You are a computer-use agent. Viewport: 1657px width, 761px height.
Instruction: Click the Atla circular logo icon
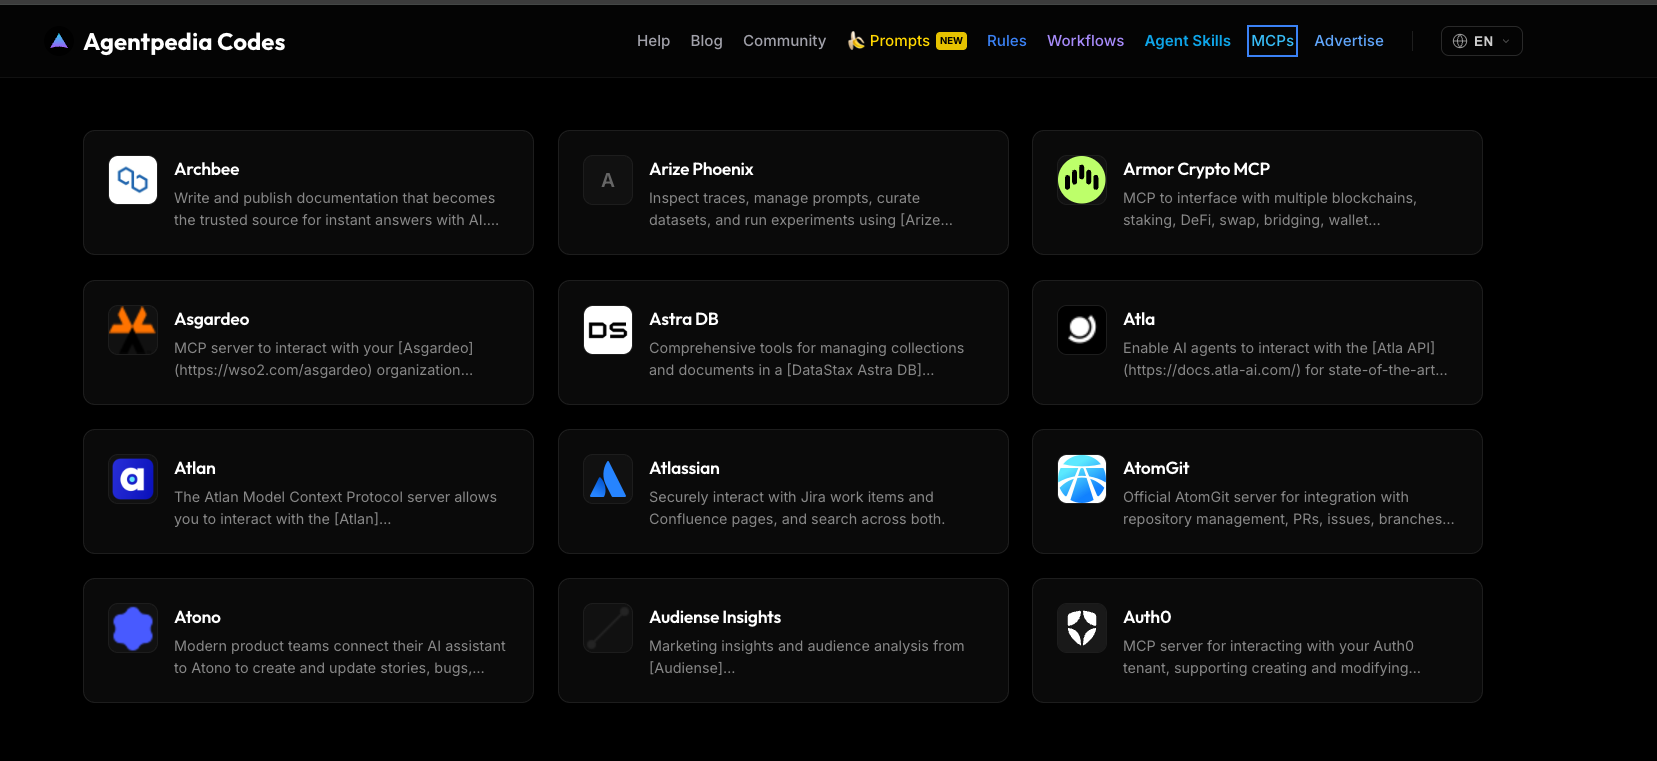(1082, 330)
